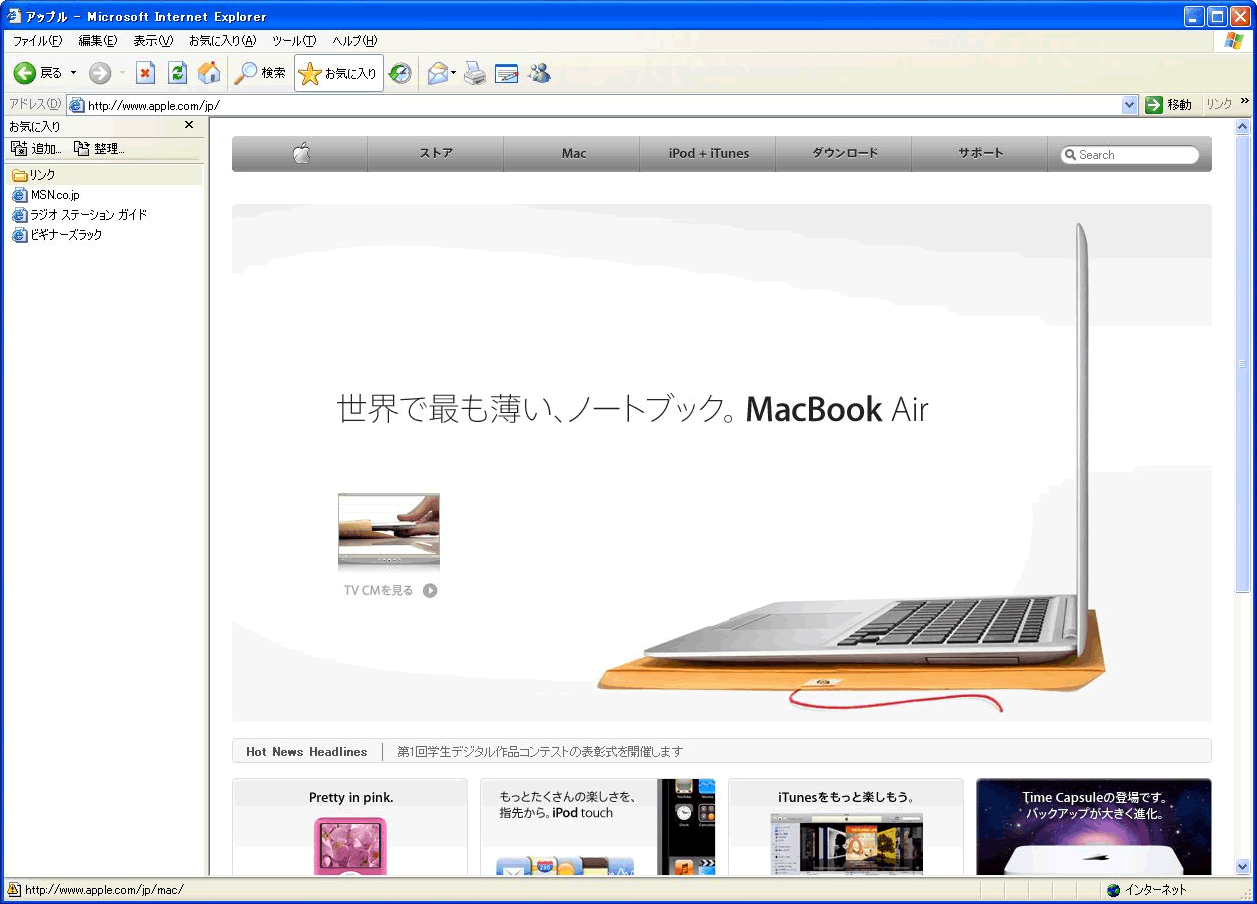Expand the address bar dropdown list
Screen dimensions: 1257x904
(x=1130, y=105)
